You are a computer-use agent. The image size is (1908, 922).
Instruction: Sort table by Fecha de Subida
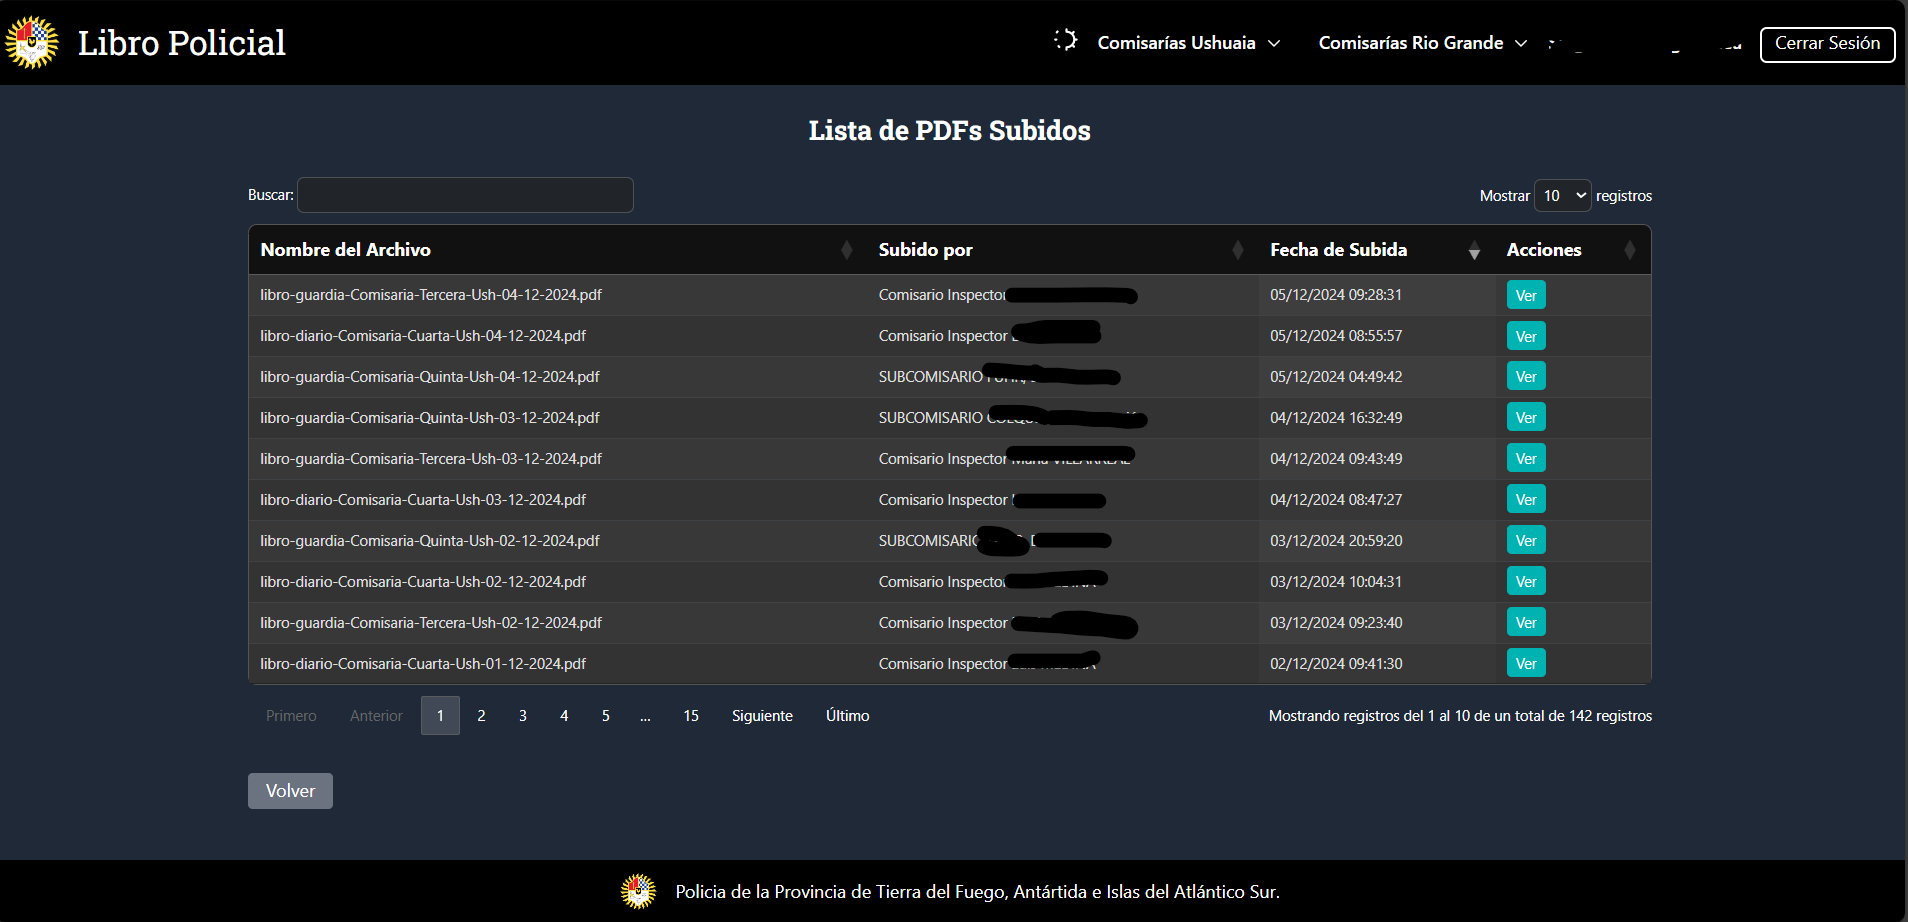(x=1473, y=250)
